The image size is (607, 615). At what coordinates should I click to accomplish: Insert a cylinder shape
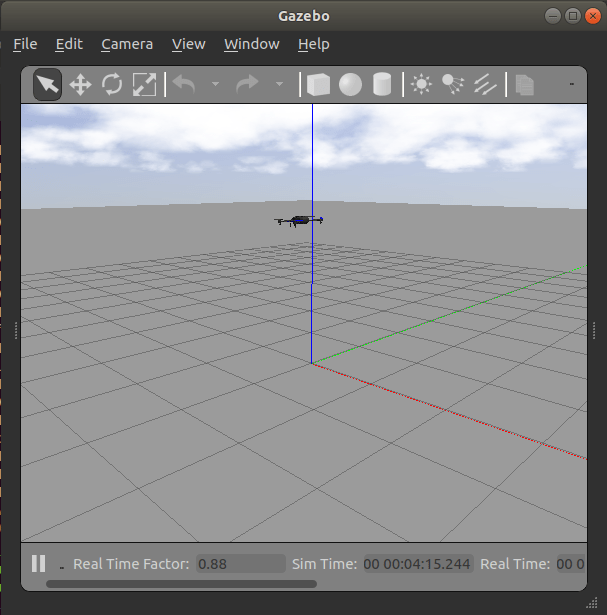[x=382, y=84]
